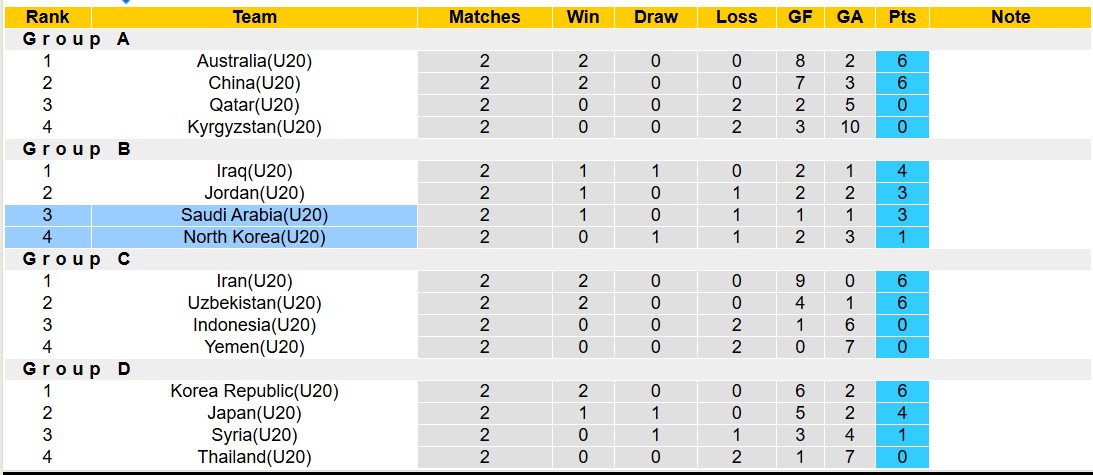Click the Matches column header

click(x=484, y=17)
